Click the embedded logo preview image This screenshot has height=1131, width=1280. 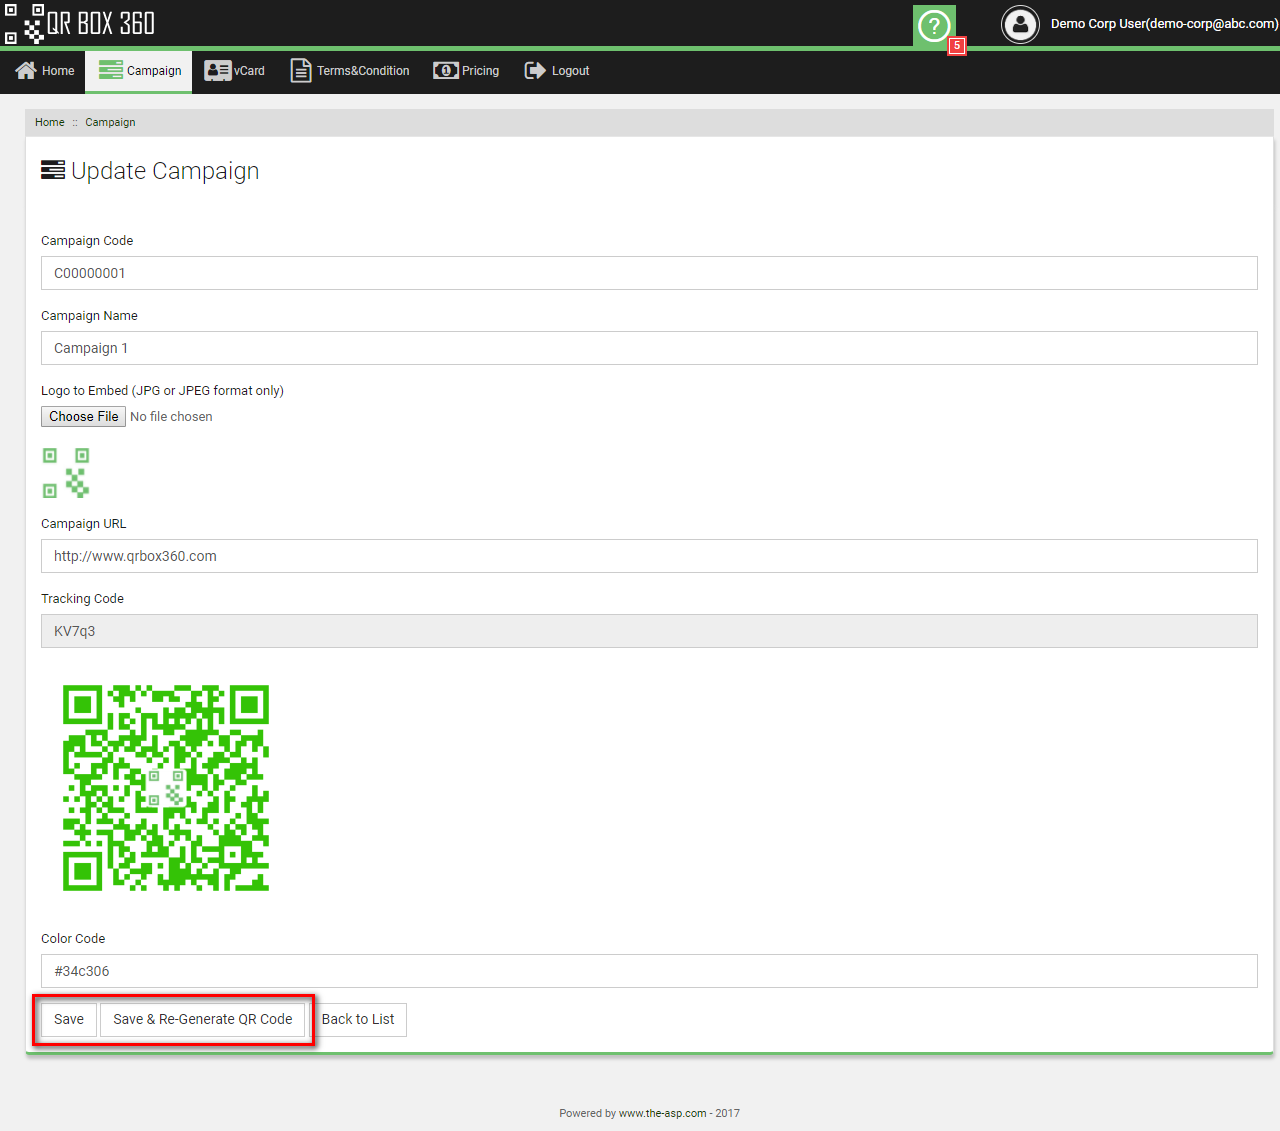(66, 472)
